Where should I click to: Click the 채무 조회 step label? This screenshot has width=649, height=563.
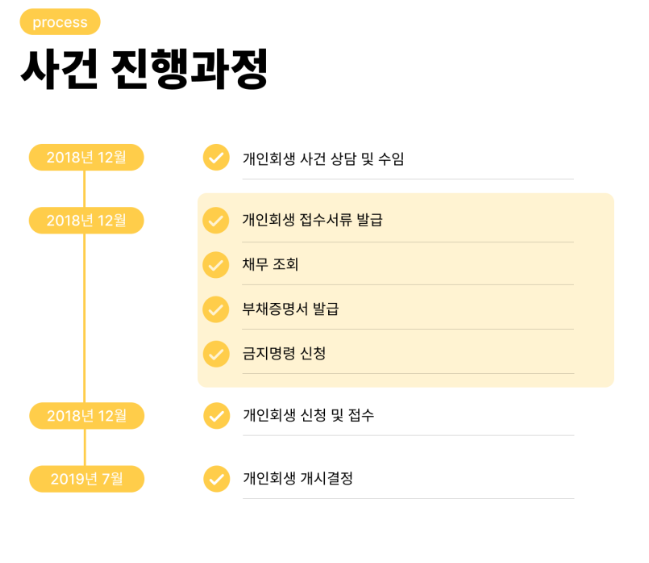point(270,264)
